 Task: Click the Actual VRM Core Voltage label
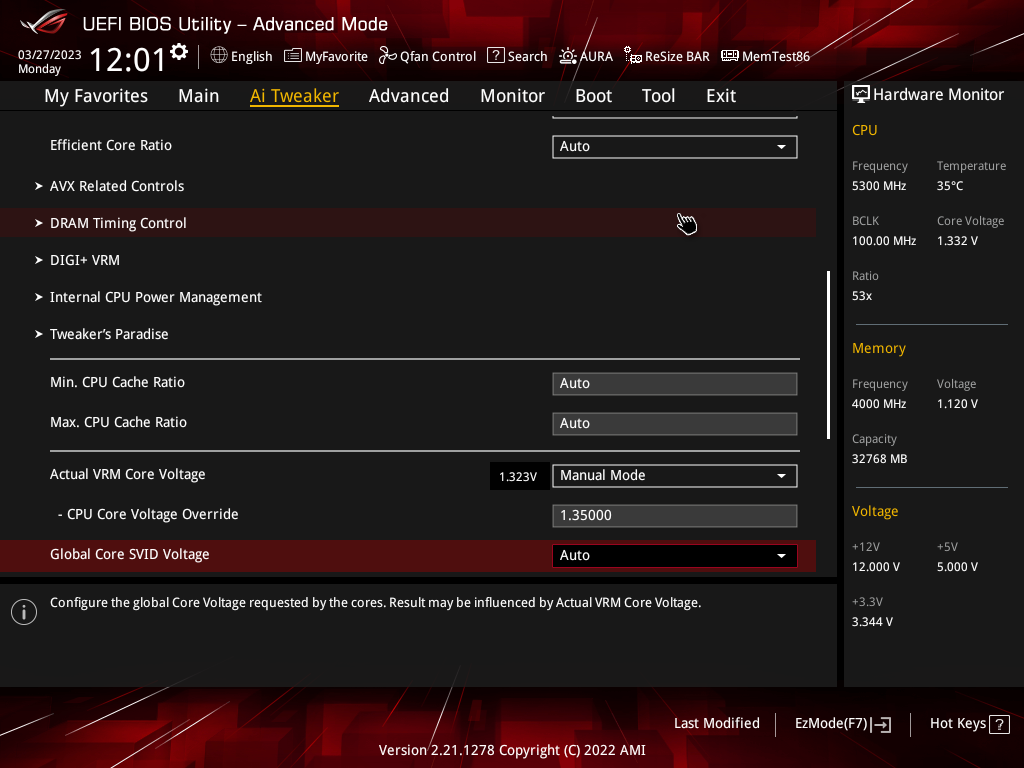click(x=127, y=475)
